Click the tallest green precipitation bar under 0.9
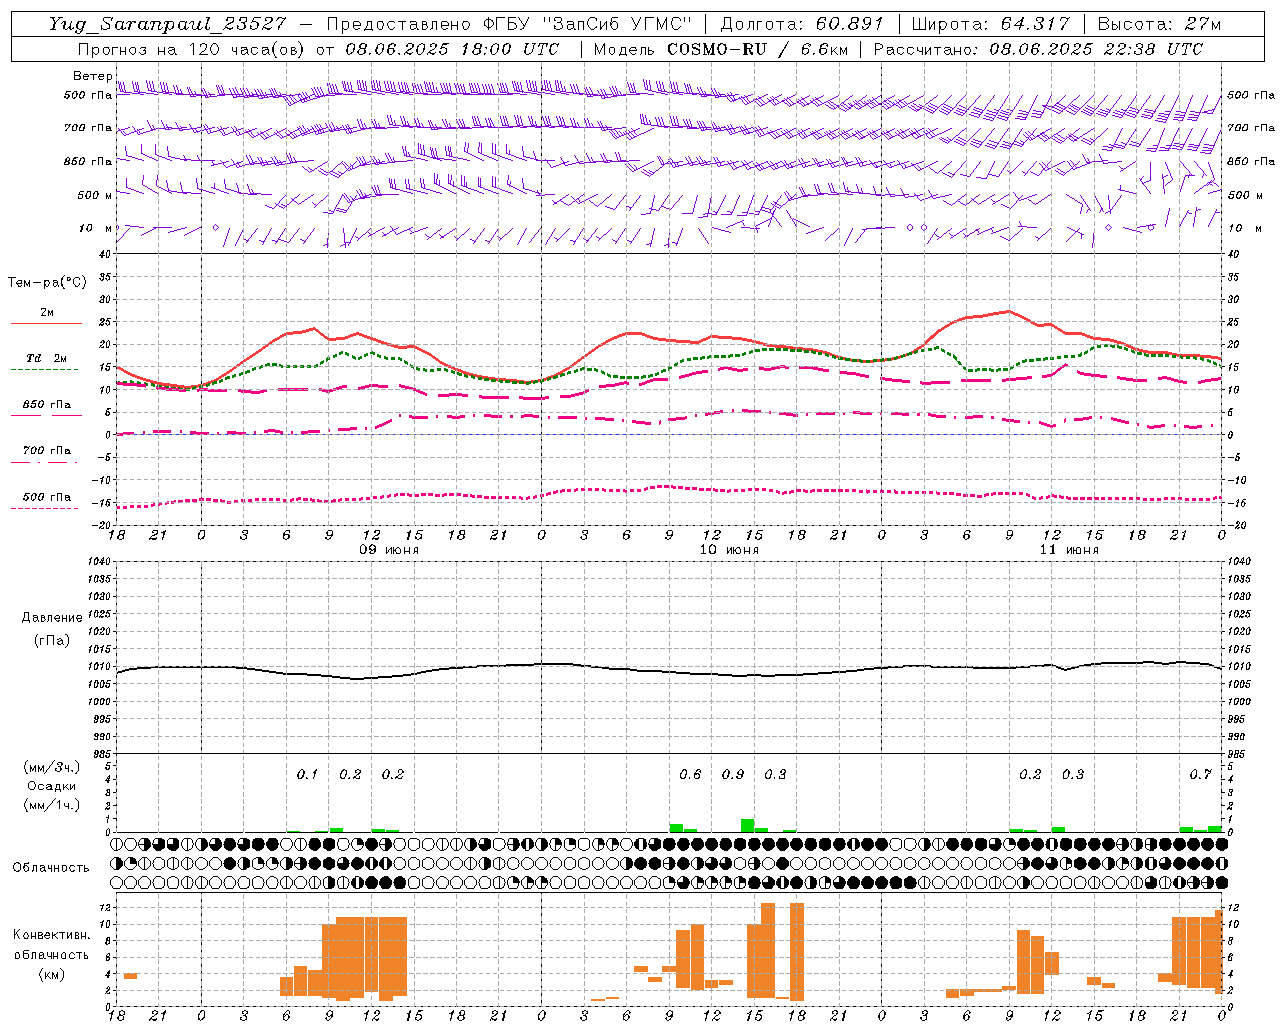1280x1024 pixels. pyautogui.click(x=747, y=825)
